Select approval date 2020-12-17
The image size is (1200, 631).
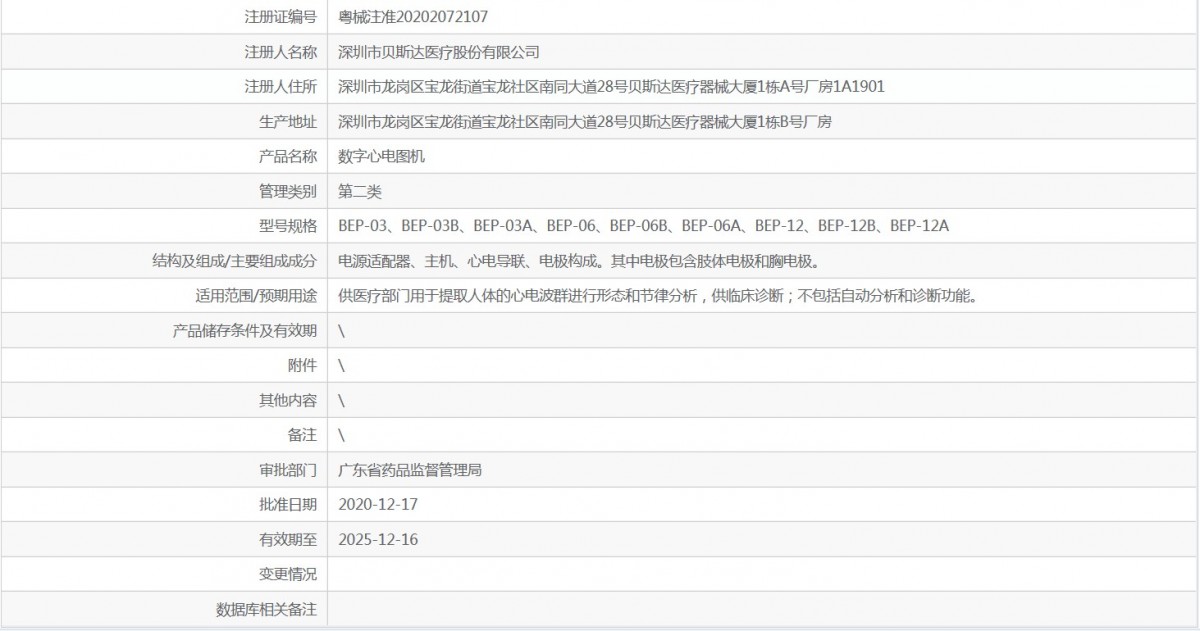(x=378, y=505)
